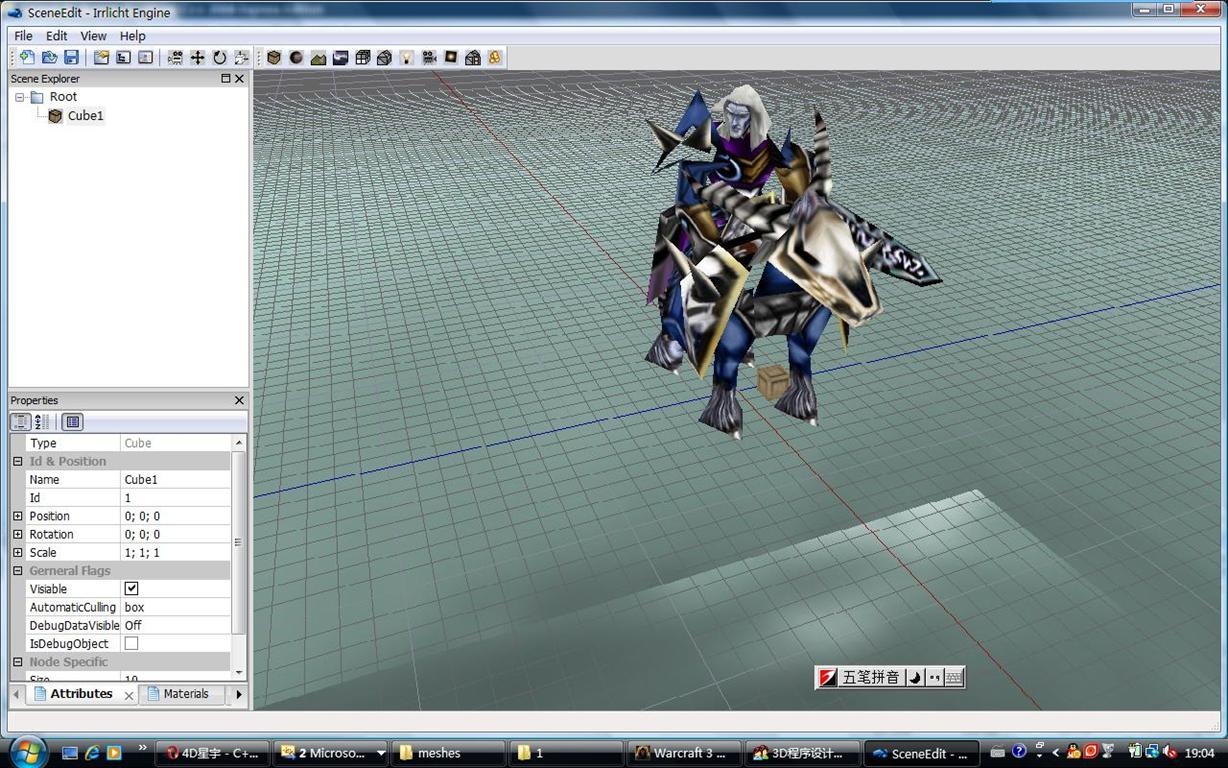Open the Help menu

pyautogui.click(x=133, y=36)
